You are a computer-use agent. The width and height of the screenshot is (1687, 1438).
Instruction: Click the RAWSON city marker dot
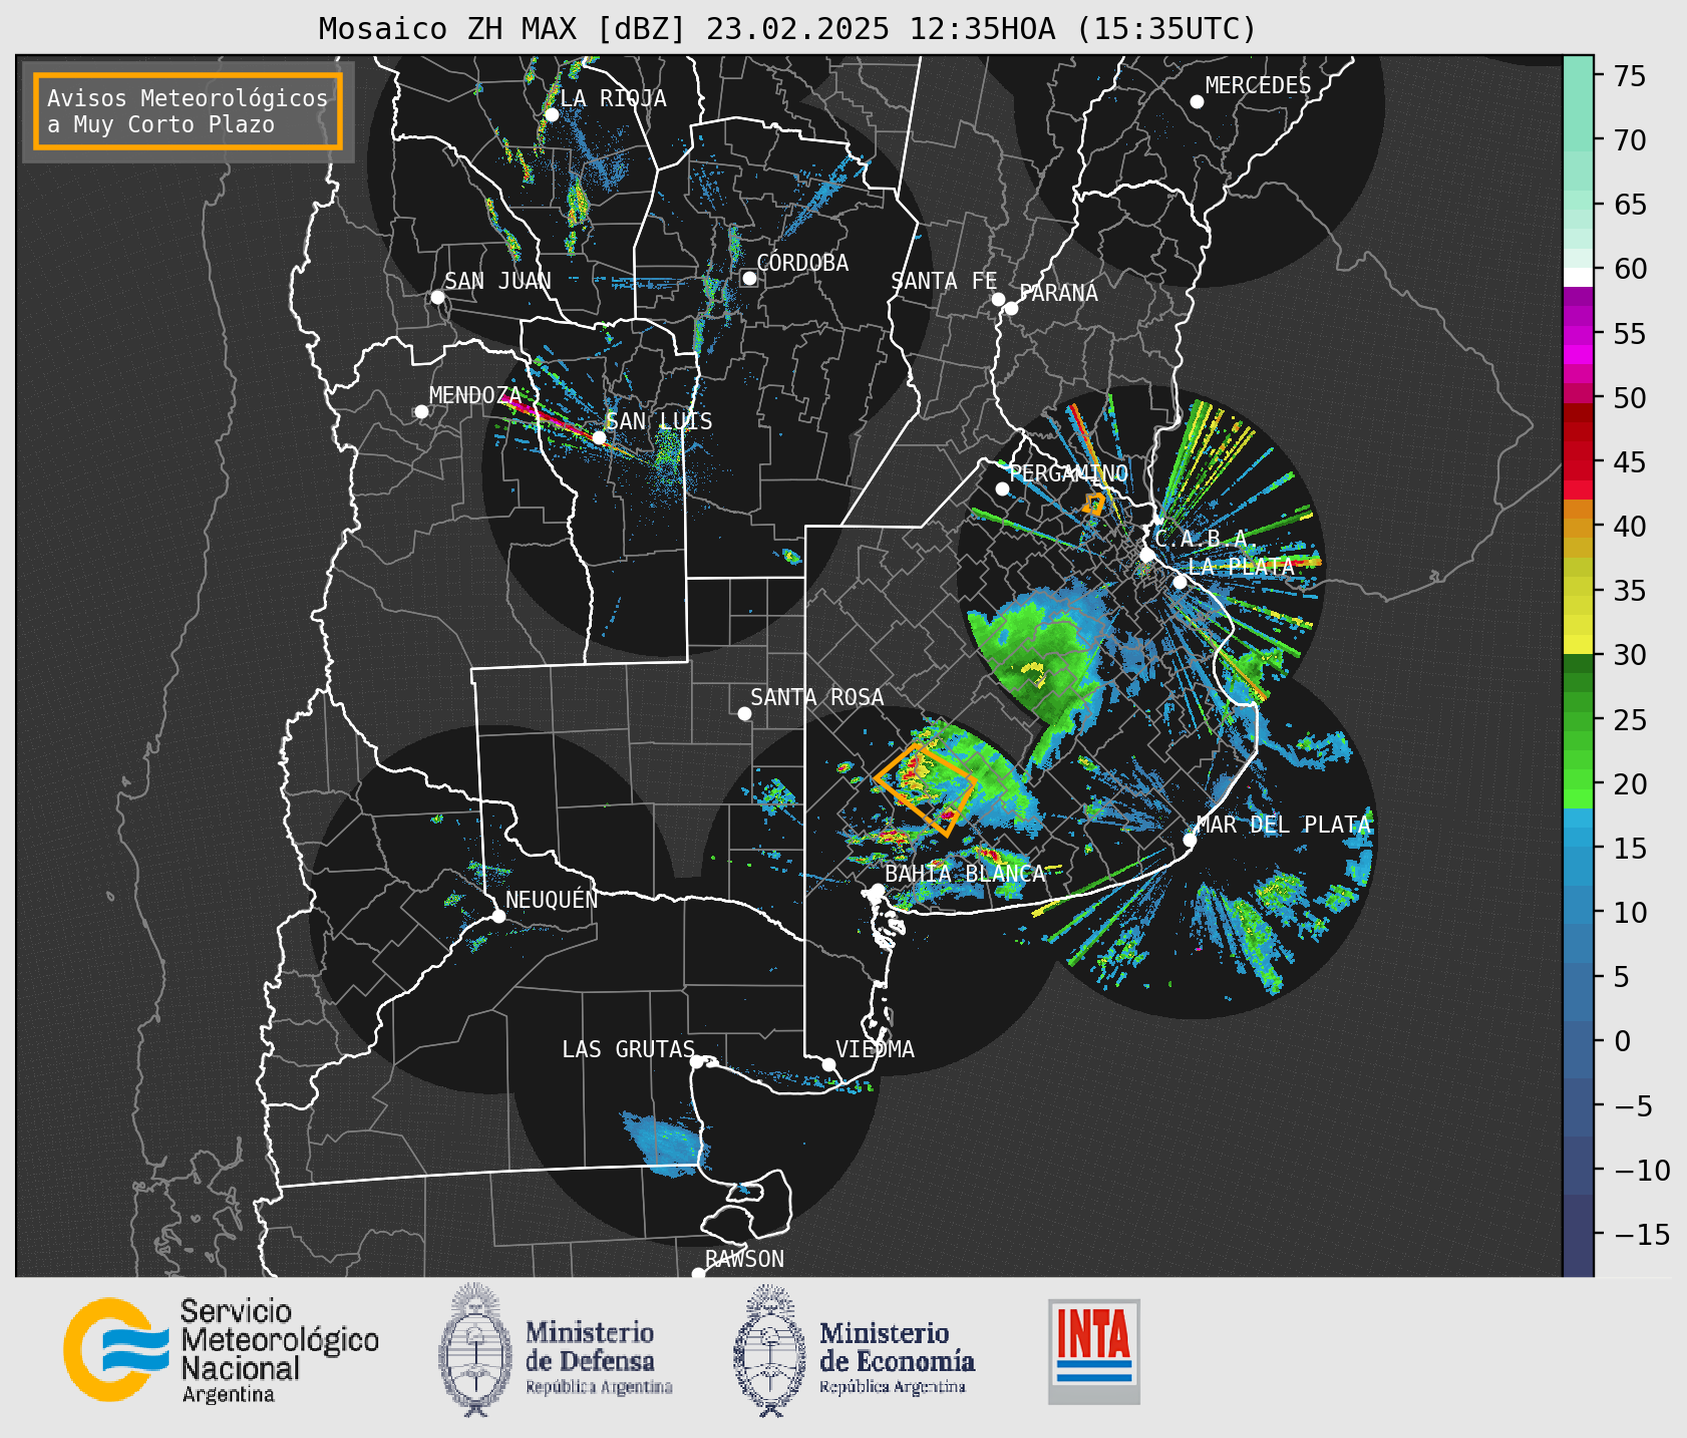[698, 1274]
